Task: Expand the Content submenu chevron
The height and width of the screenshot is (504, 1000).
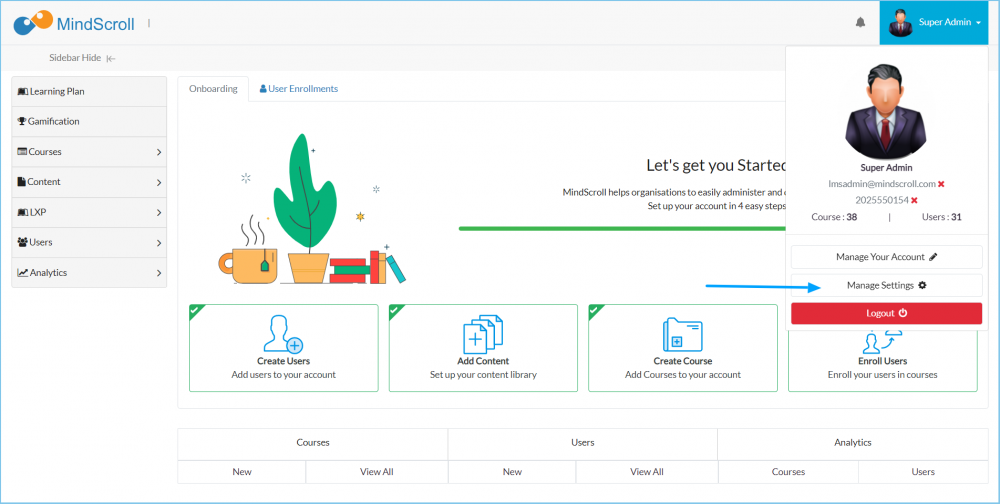Action: (159, 182)
